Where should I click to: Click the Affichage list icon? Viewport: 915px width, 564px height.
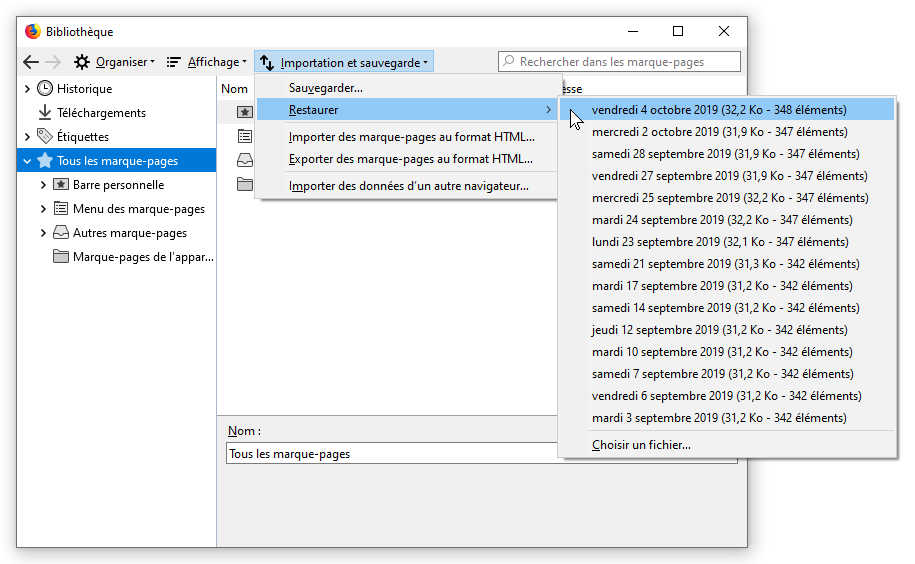(173, 62)
